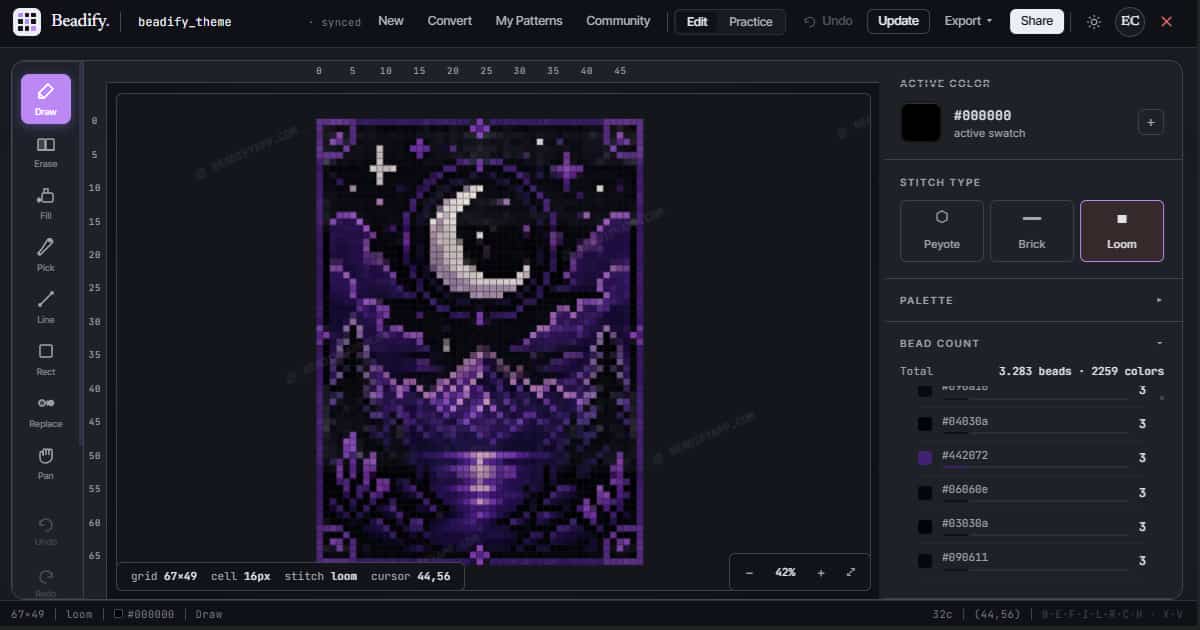Click the beadify_theme file name
Viewport: 1200px width, 630px height.
click(x=184, y=22)
